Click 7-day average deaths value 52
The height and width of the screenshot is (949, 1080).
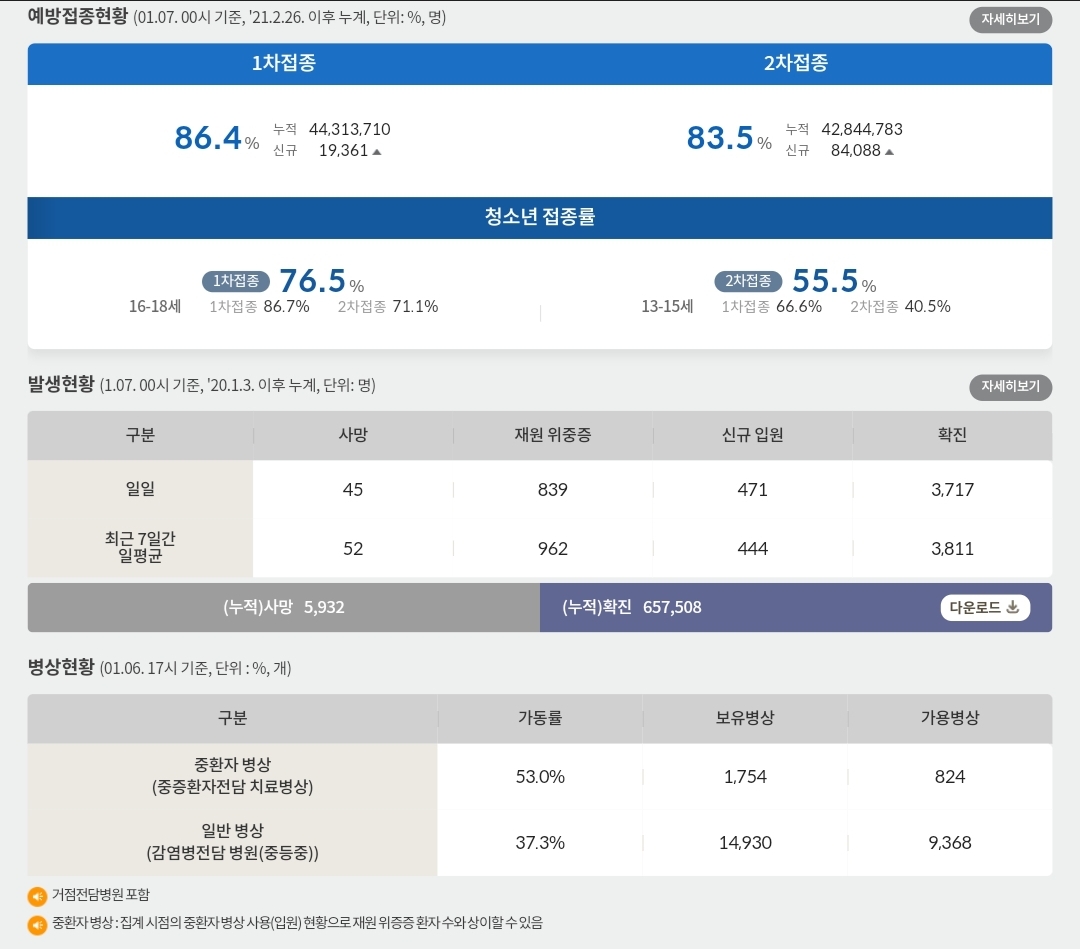(353, 549)
